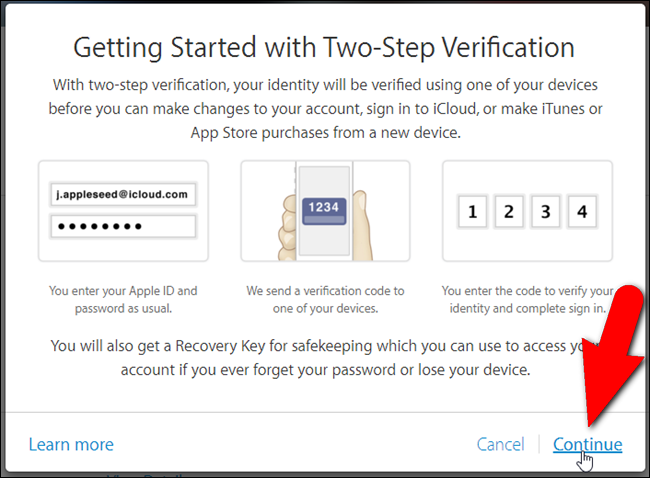This screenshot has width=650, height=478.
Task: Click the introductory two-step verification paragraph
Action: click(x=325, y=109)
